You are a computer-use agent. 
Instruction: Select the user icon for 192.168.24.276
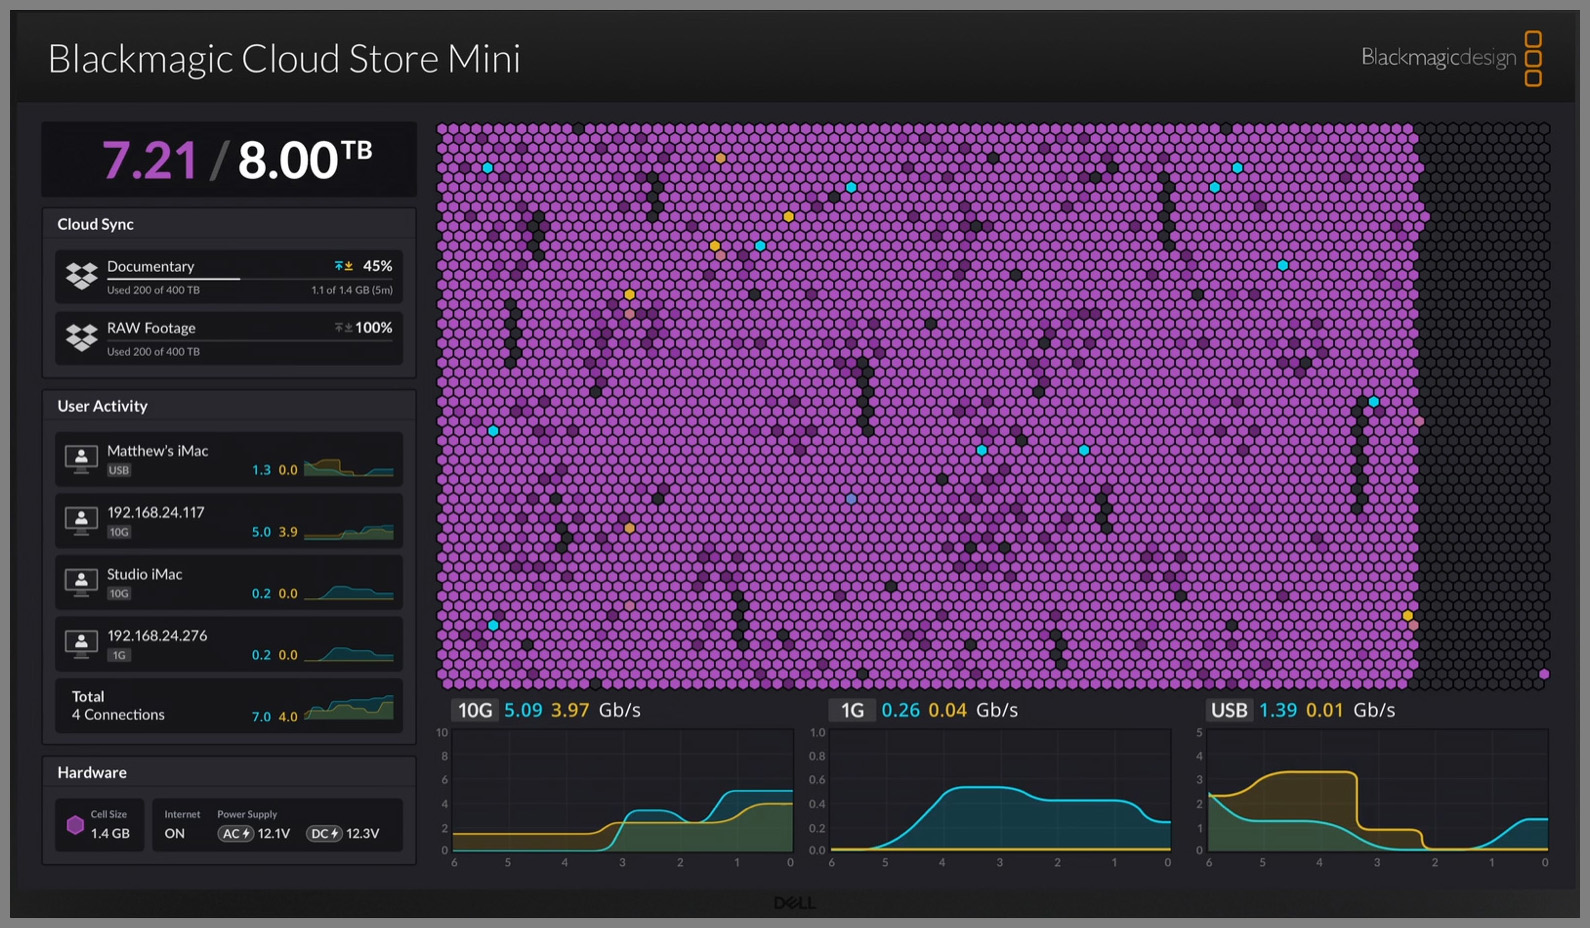point(81,644)
